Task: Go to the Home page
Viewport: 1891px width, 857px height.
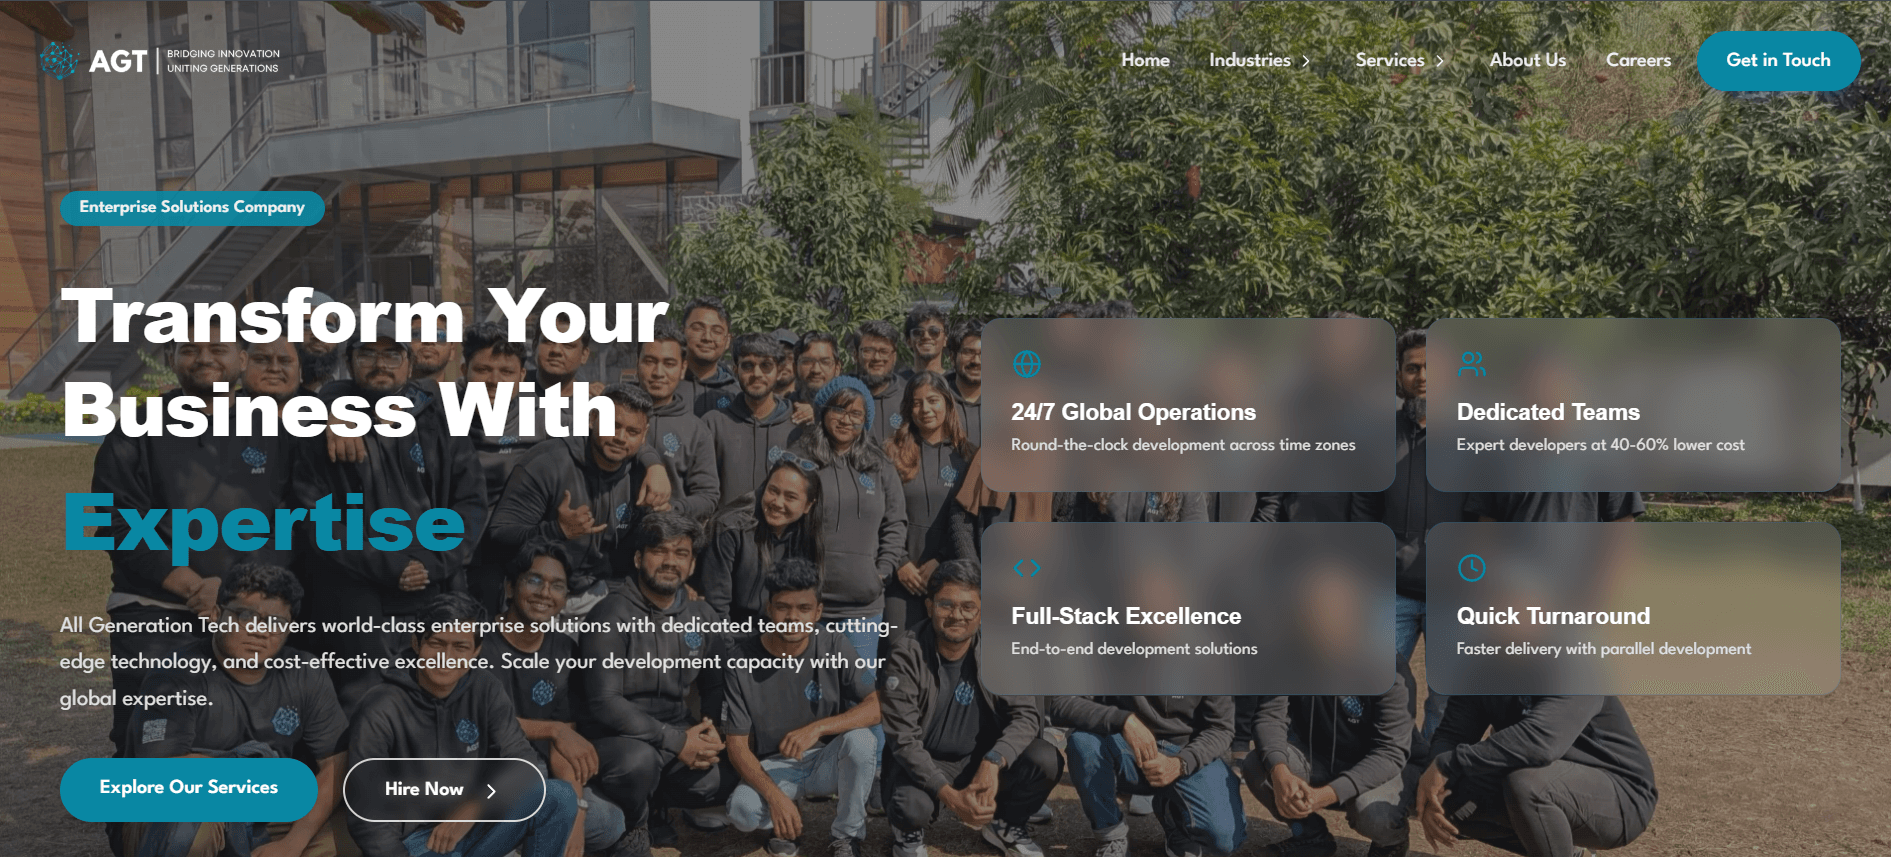Action: (x=1145, y=60)
